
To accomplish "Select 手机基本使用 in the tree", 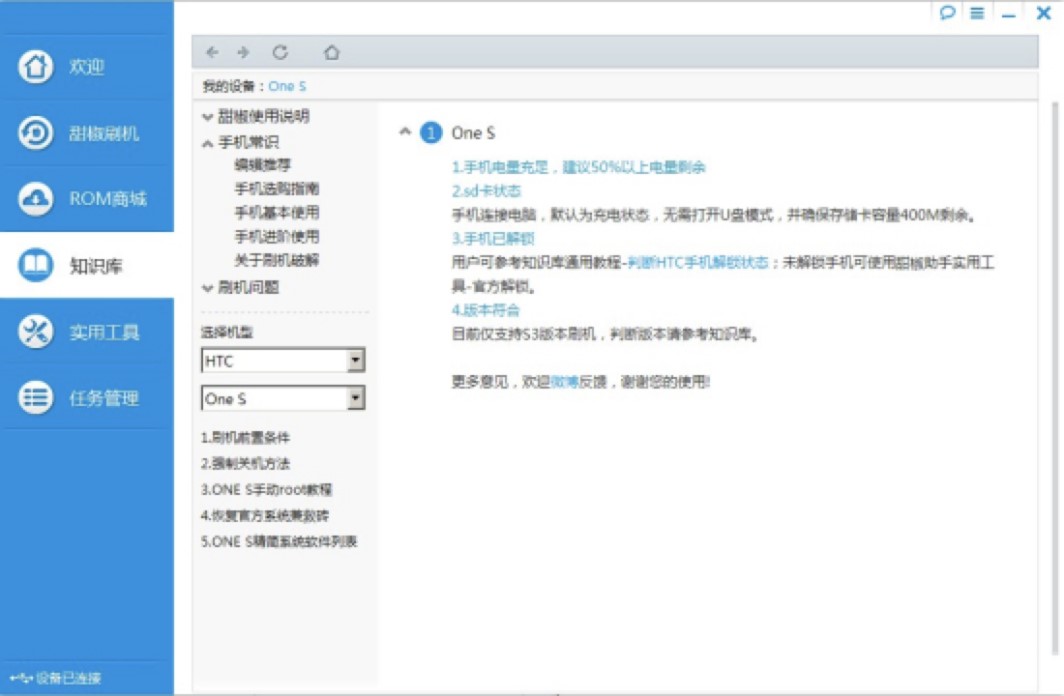I will point(277,212).
